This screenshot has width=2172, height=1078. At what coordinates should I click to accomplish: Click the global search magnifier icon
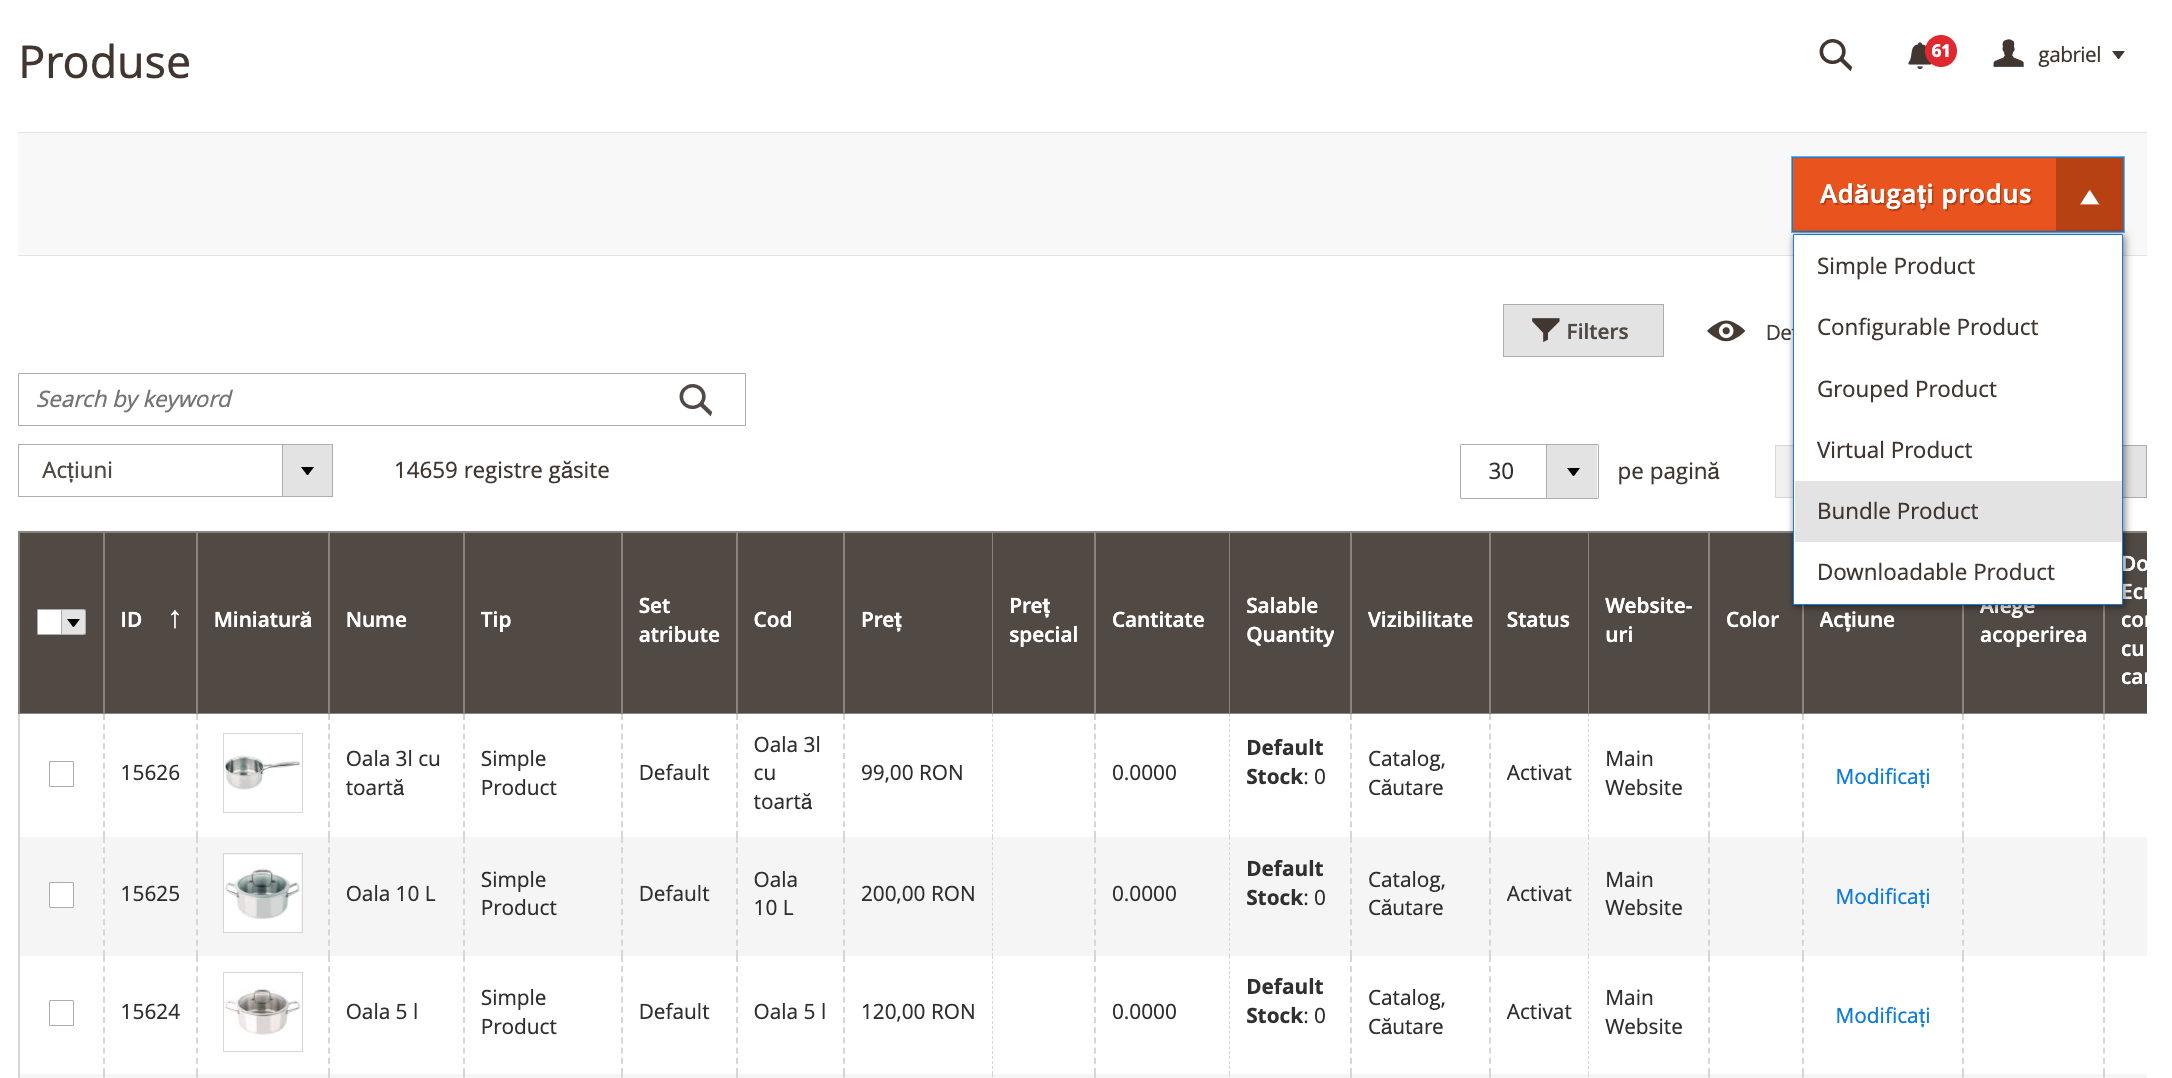(1835, 55)
